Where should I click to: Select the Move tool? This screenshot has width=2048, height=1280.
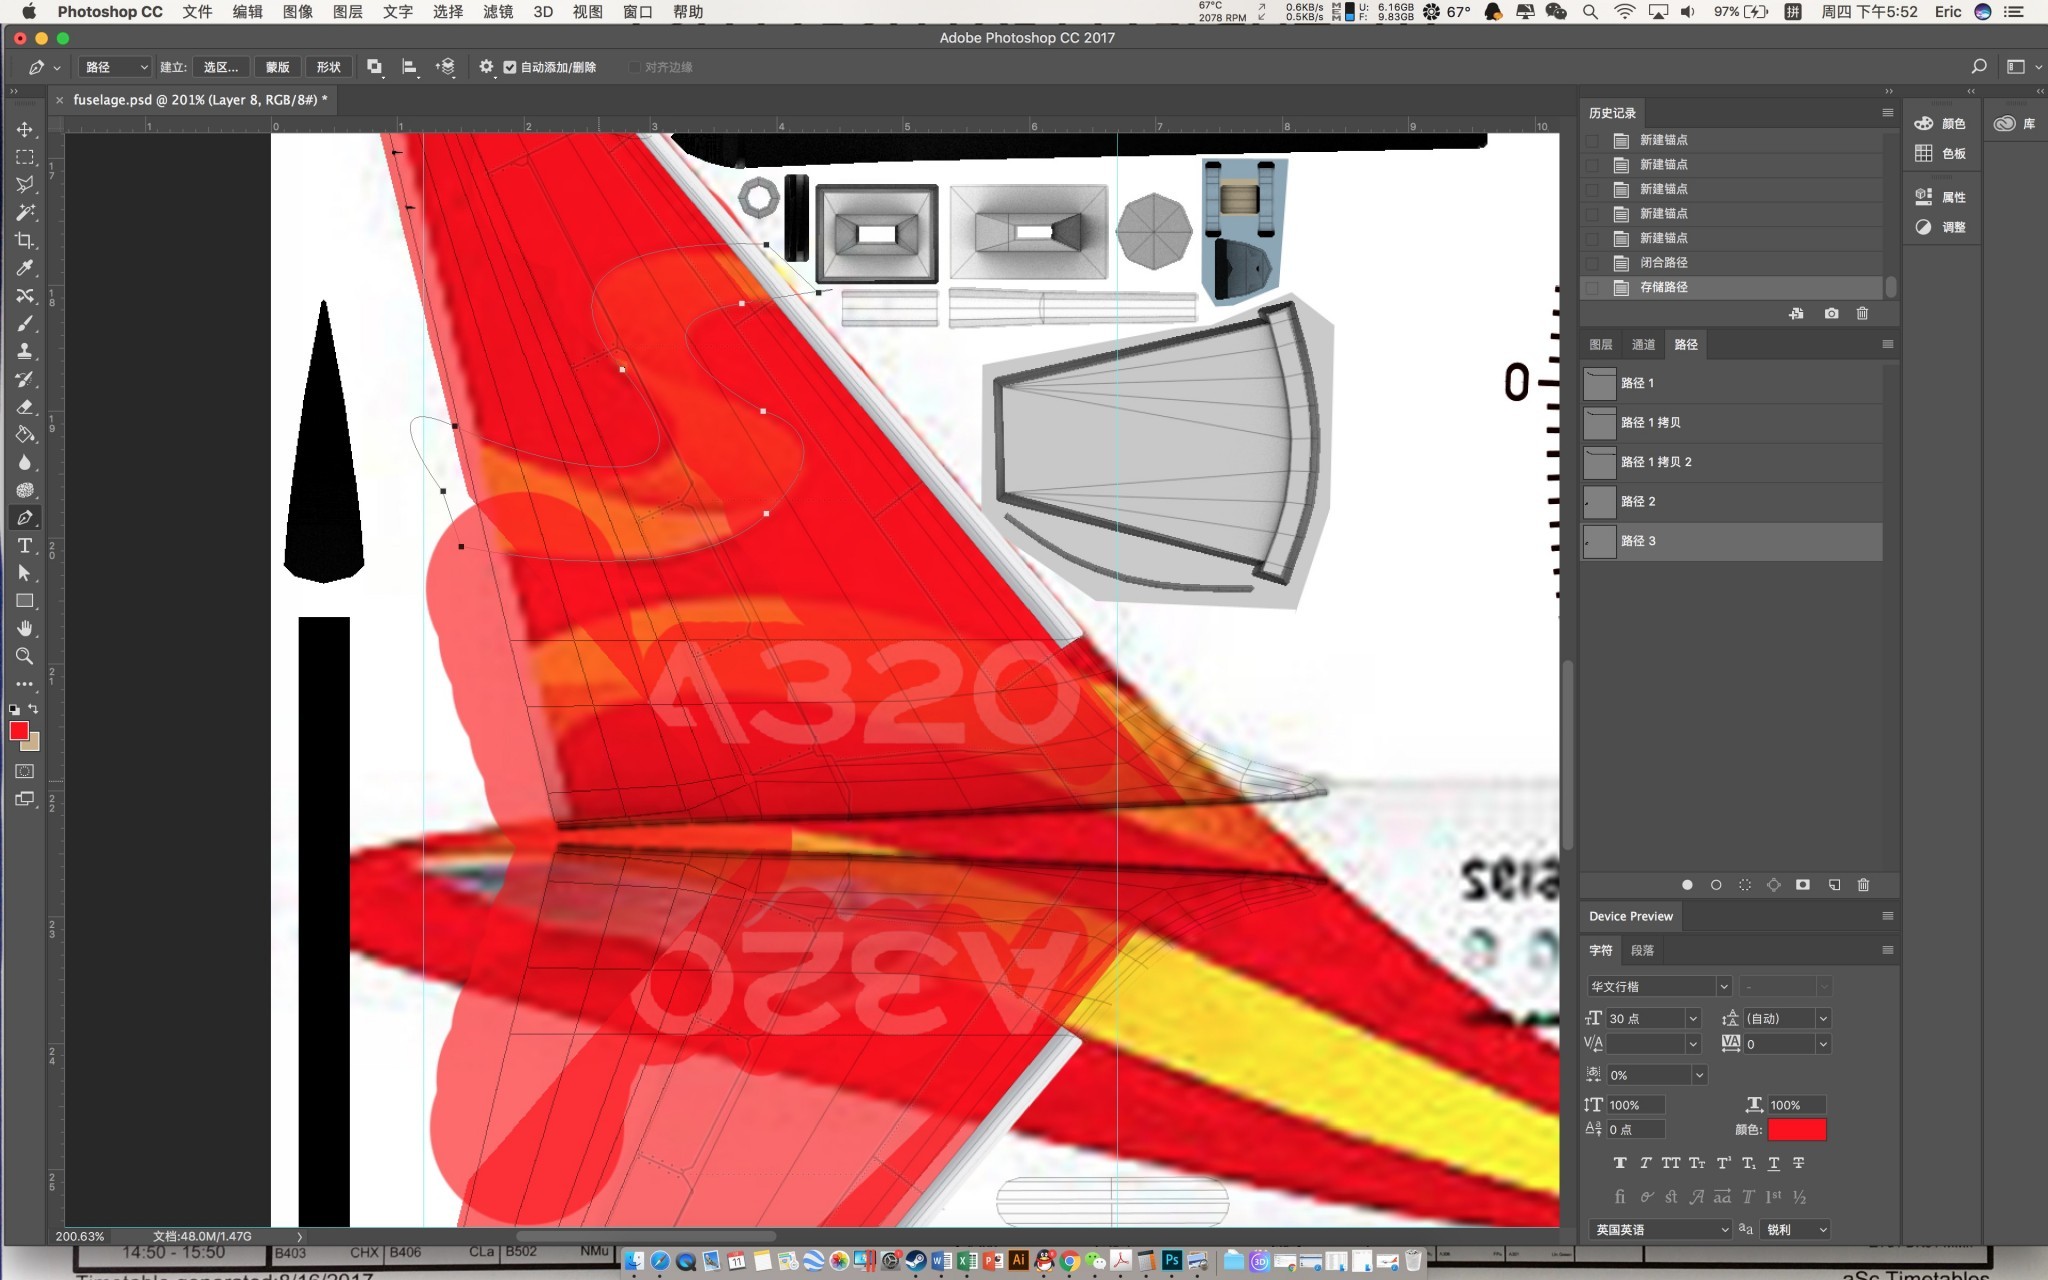[x=25, y=130]
